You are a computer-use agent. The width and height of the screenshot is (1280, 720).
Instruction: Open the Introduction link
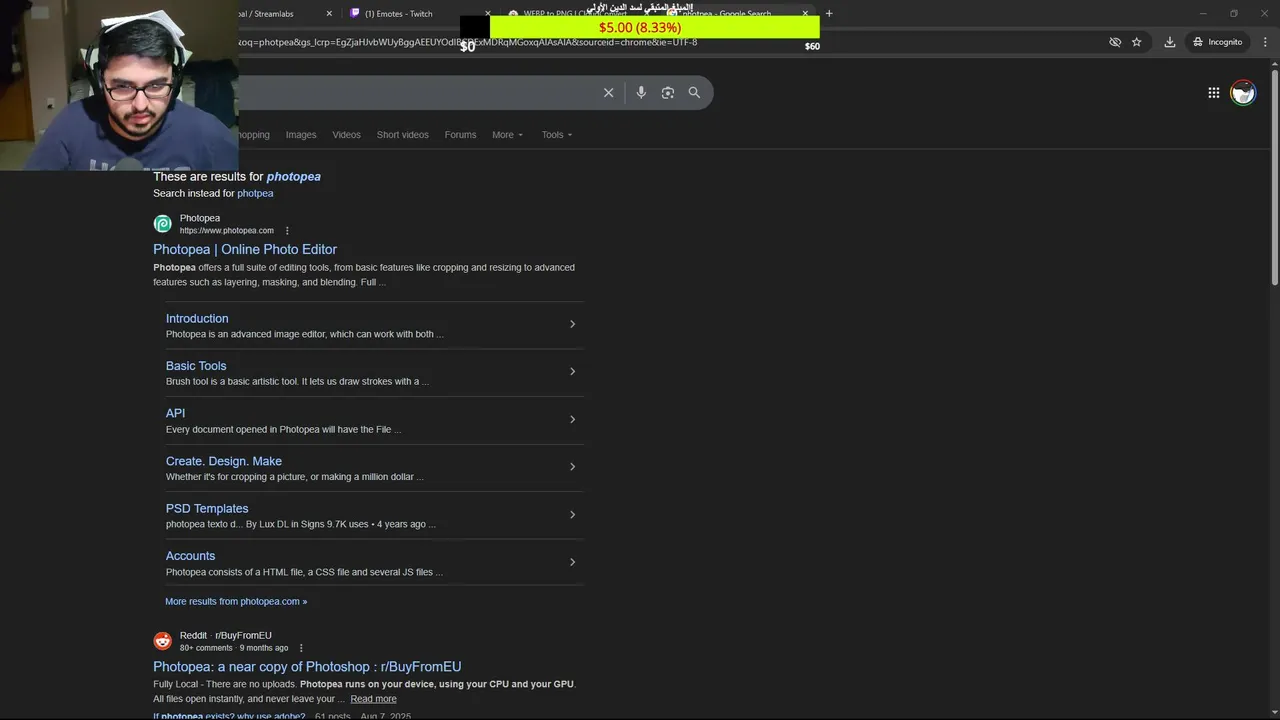pyautogui.click(x=197, y=318)
